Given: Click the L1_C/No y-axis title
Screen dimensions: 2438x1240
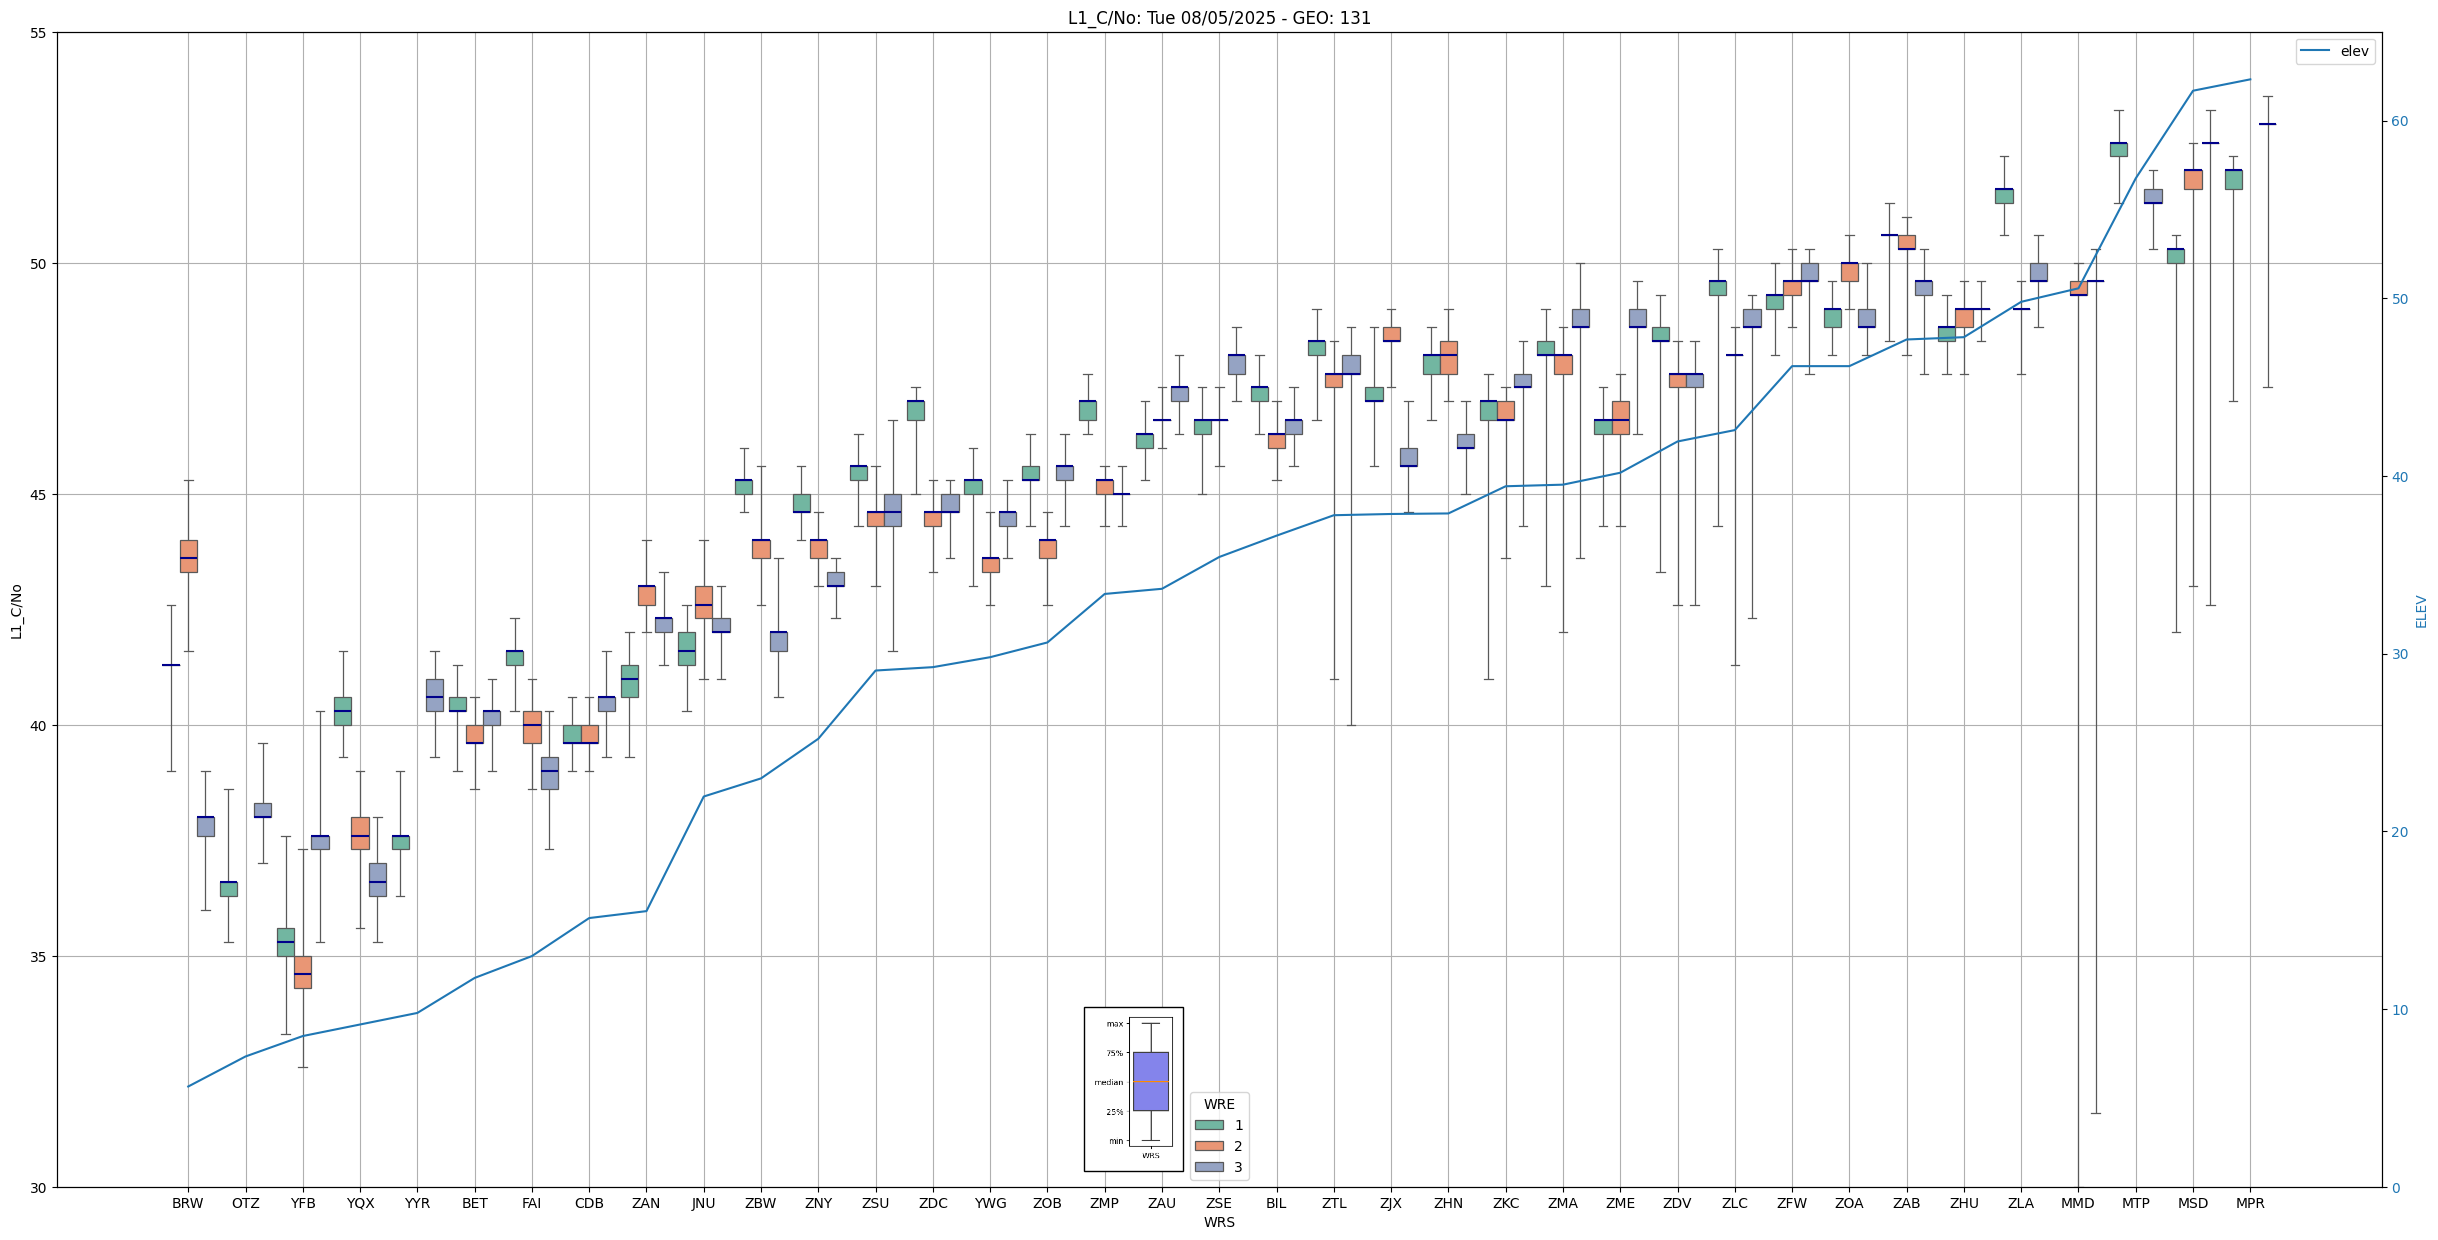Looking at the screenshot, I should (x=16, y=611).
